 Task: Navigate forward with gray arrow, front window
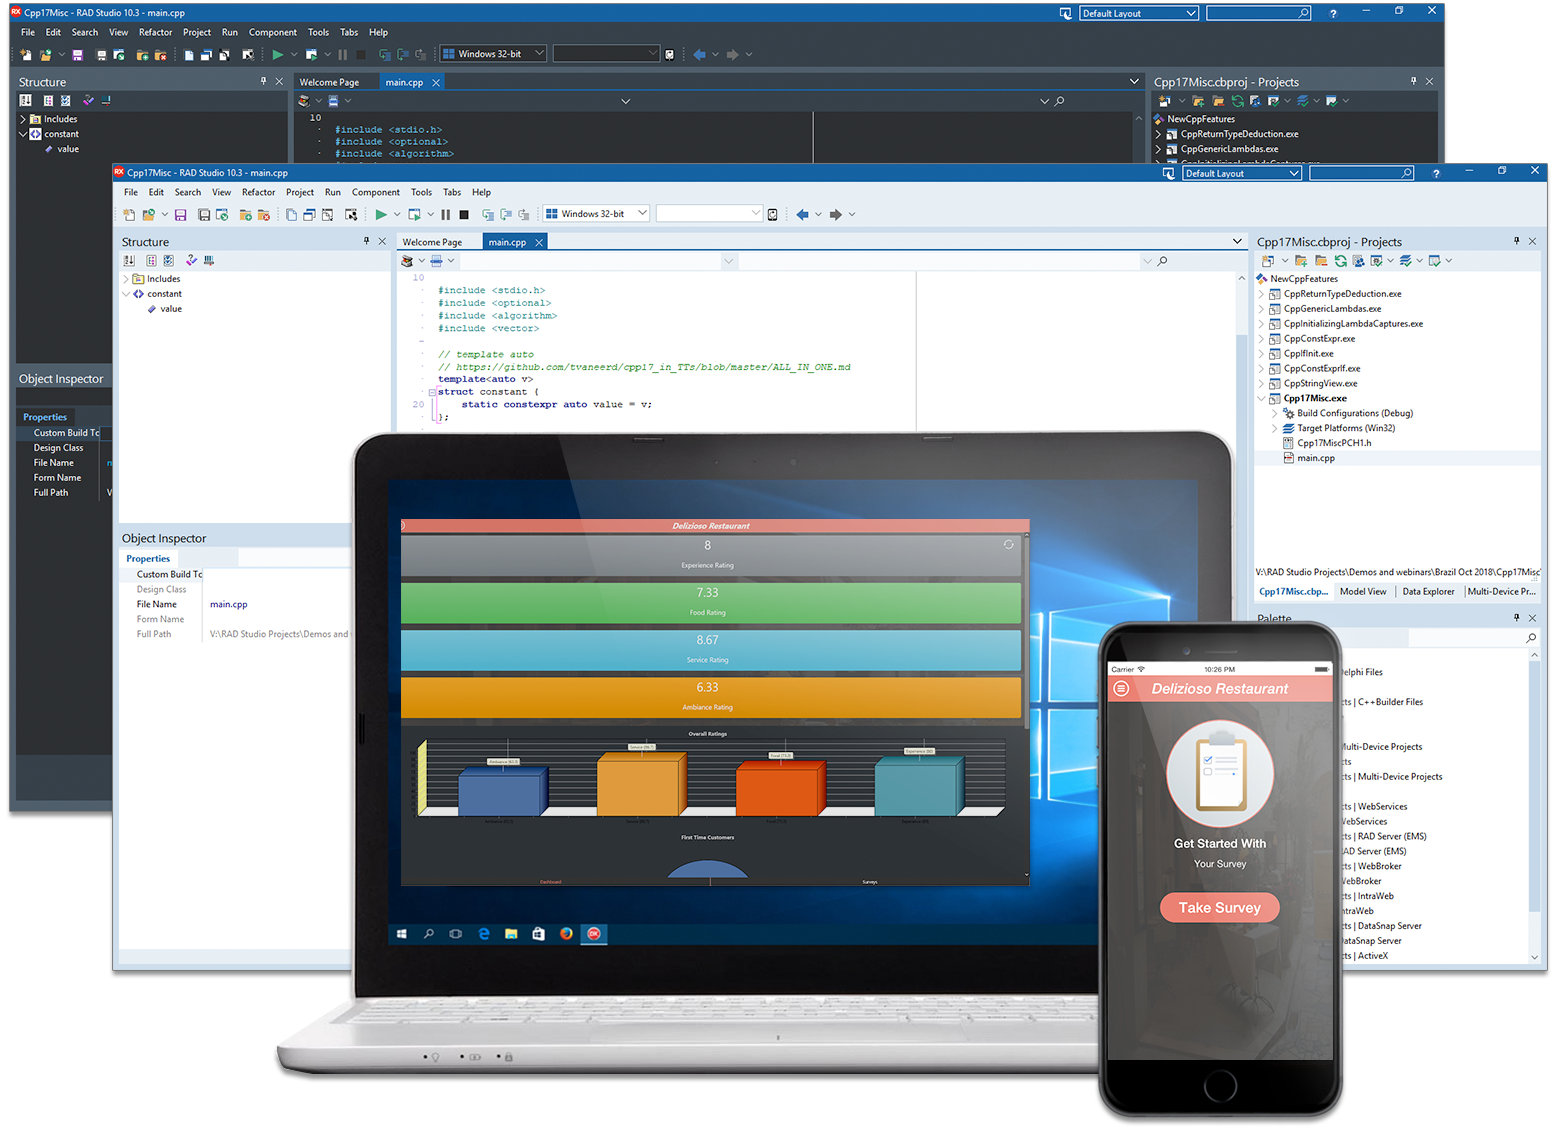[836, 214]
